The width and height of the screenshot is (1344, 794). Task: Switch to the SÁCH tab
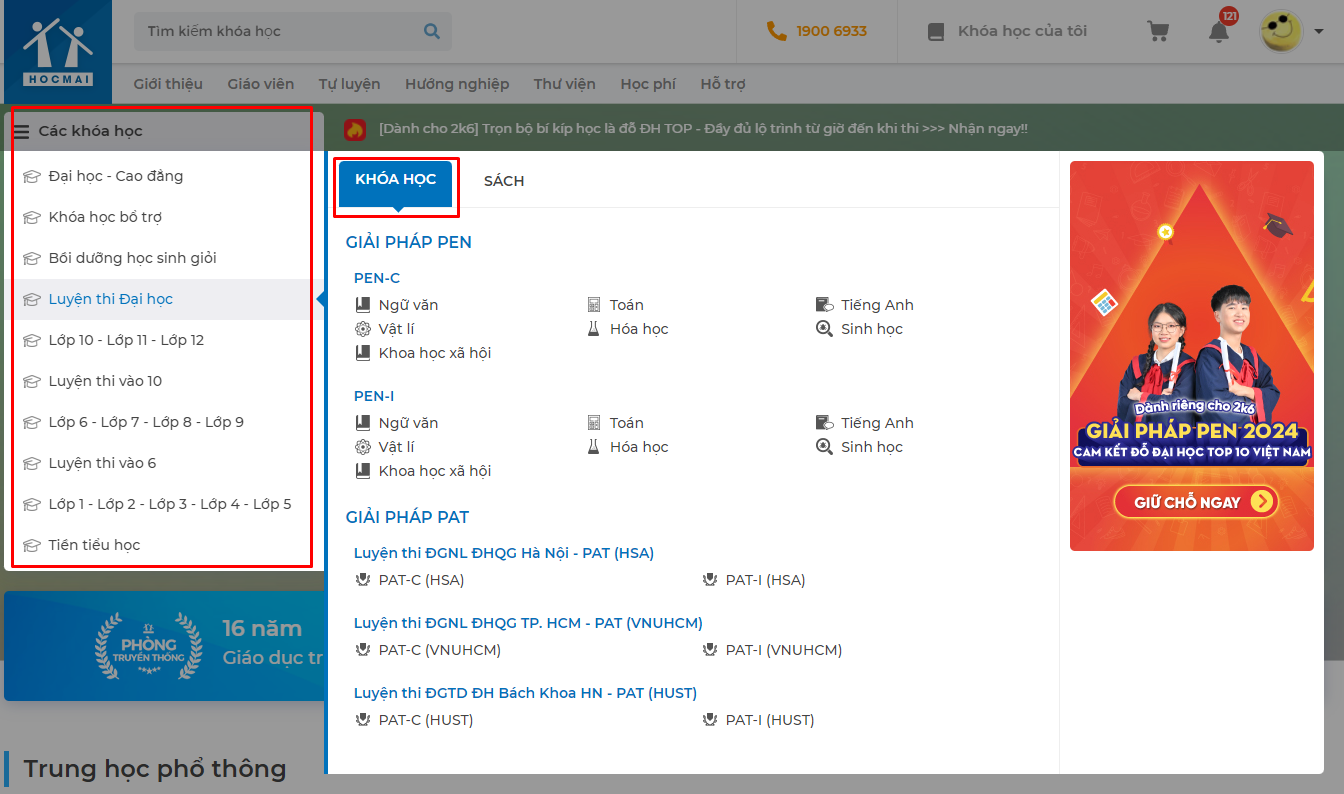click(x=504, y=181)
